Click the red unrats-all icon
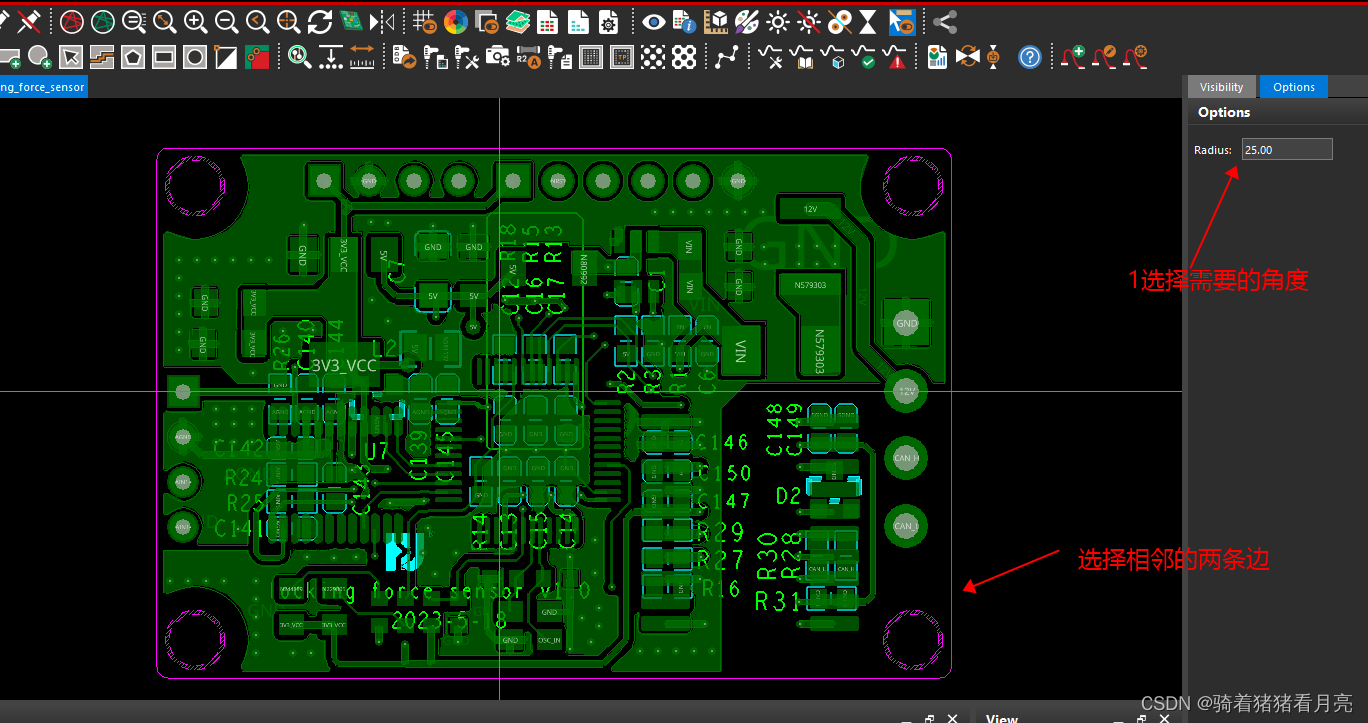 [71, 20]
